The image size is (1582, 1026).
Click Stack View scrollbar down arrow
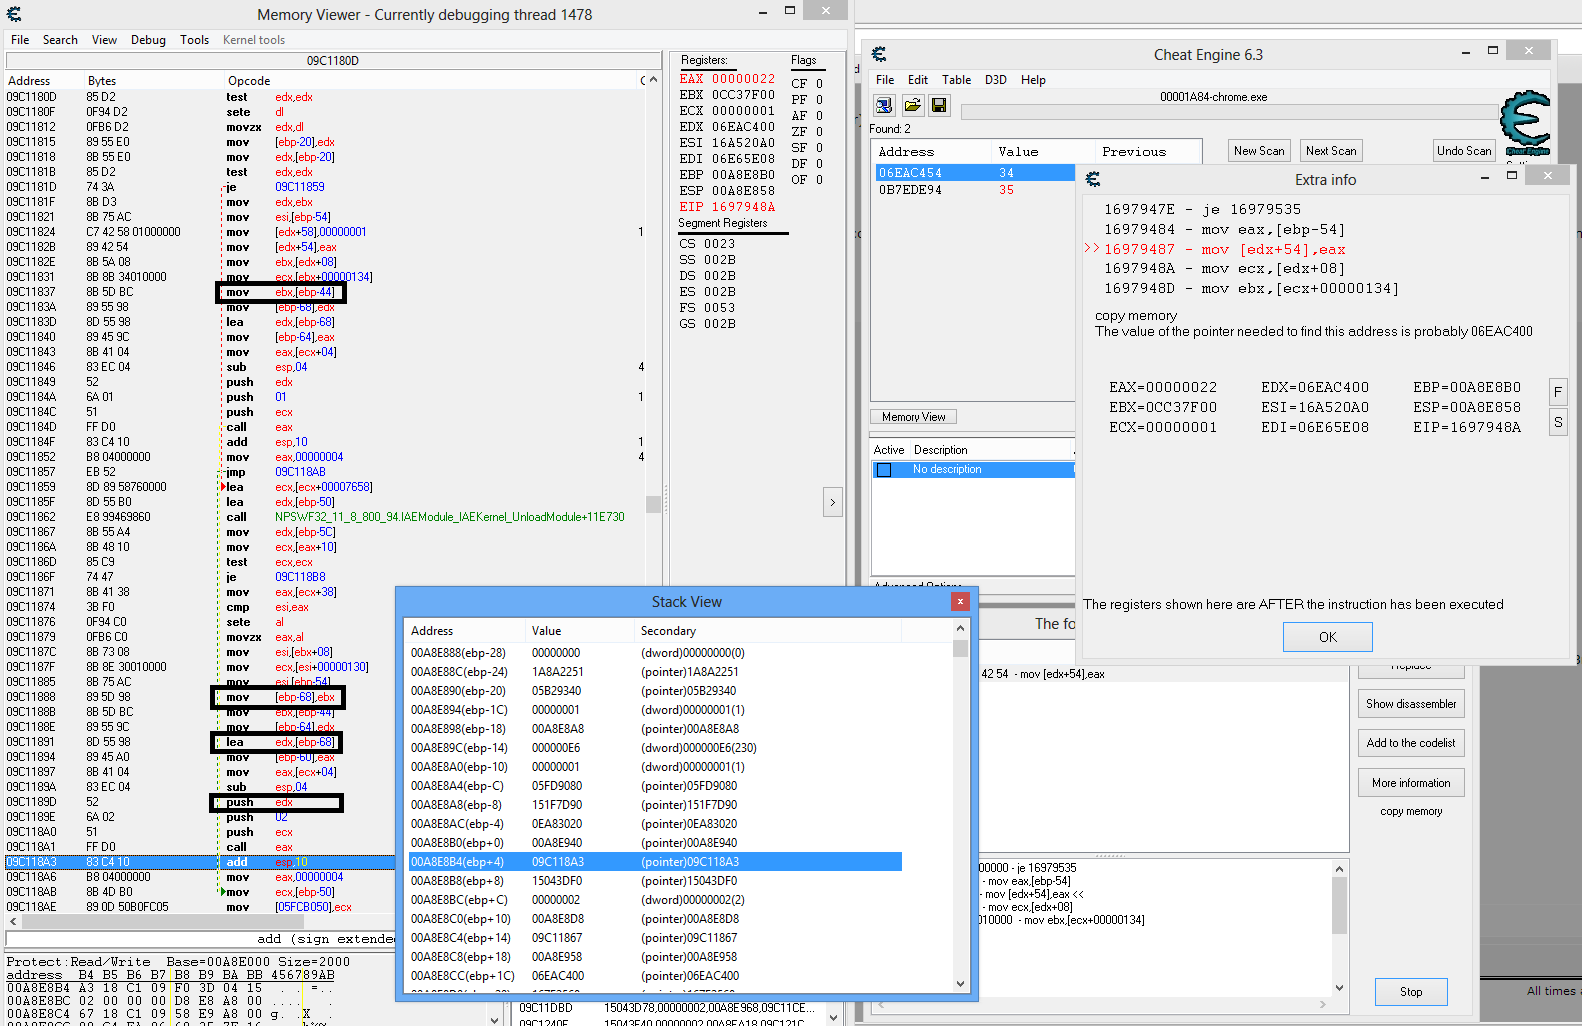[960, 984]
